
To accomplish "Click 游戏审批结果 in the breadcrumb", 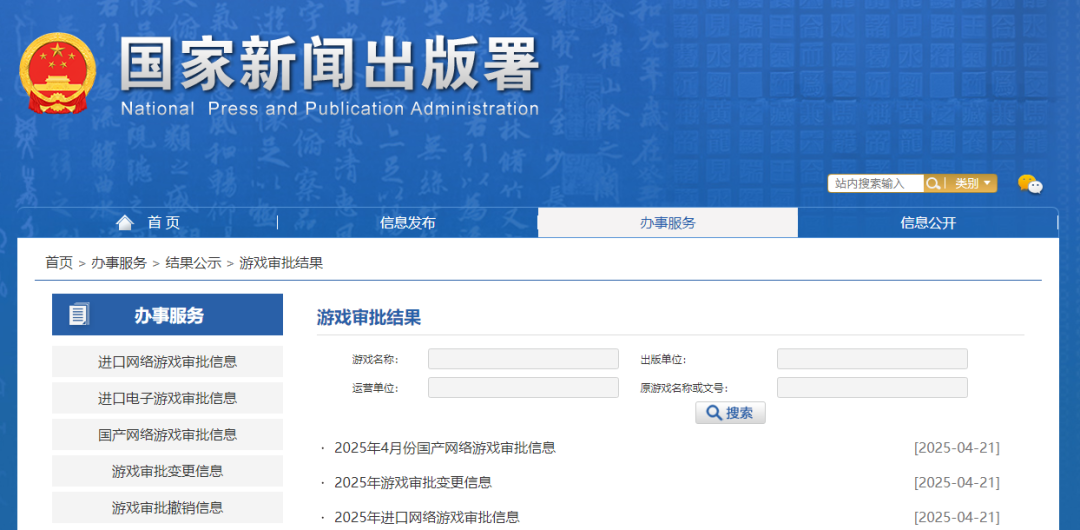I will click(x=281, y=263).
